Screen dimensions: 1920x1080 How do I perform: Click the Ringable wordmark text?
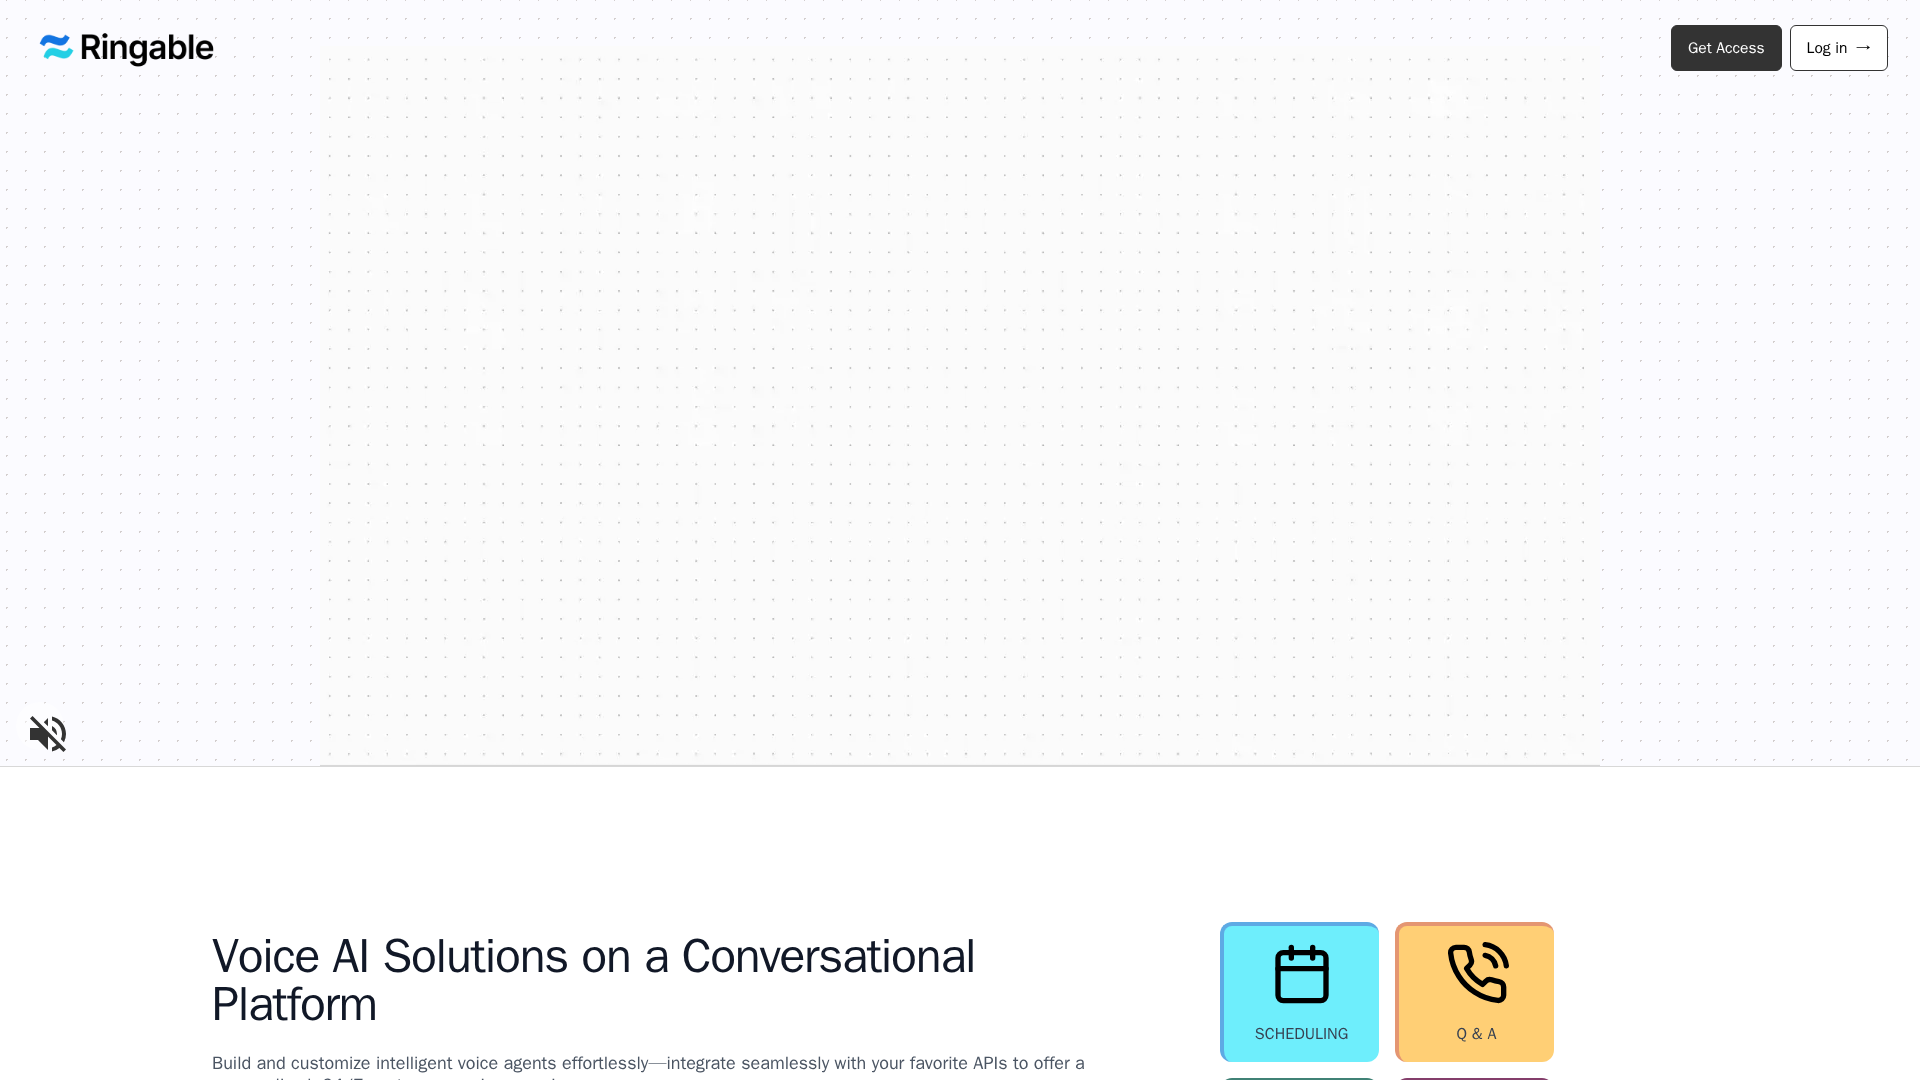click(x=146, y=48)
